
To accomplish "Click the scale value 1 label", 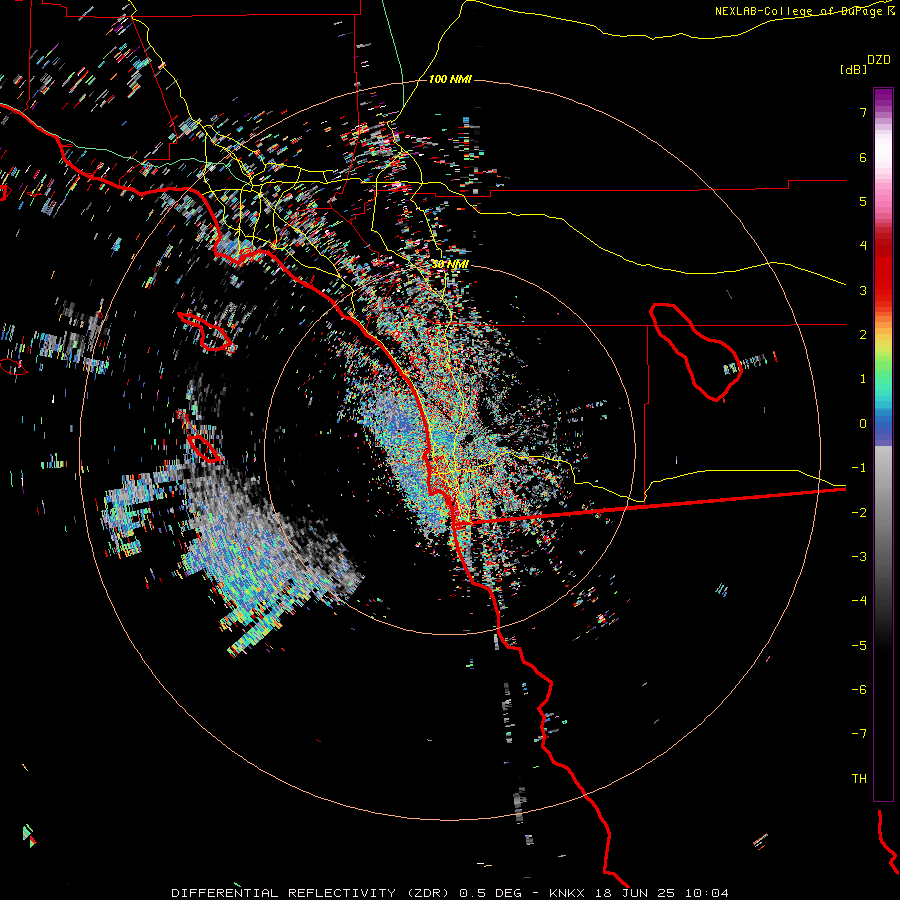I will click(863, 379).
